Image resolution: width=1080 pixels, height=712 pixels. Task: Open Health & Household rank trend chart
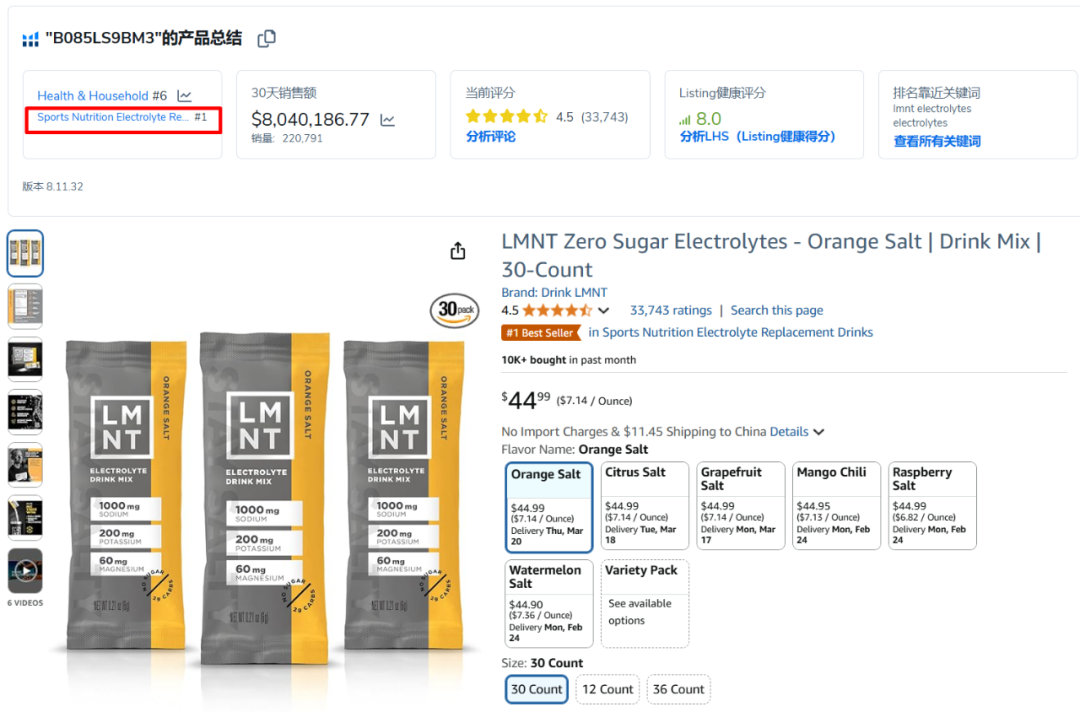(x=185, y=96)
